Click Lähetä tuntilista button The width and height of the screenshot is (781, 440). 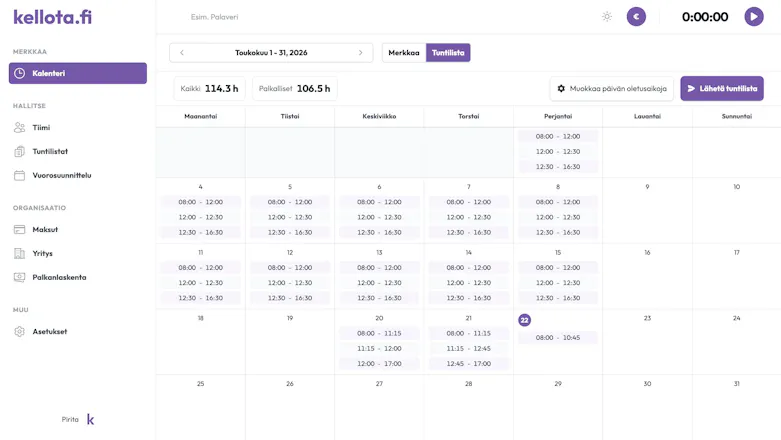[x=722, y=89]
